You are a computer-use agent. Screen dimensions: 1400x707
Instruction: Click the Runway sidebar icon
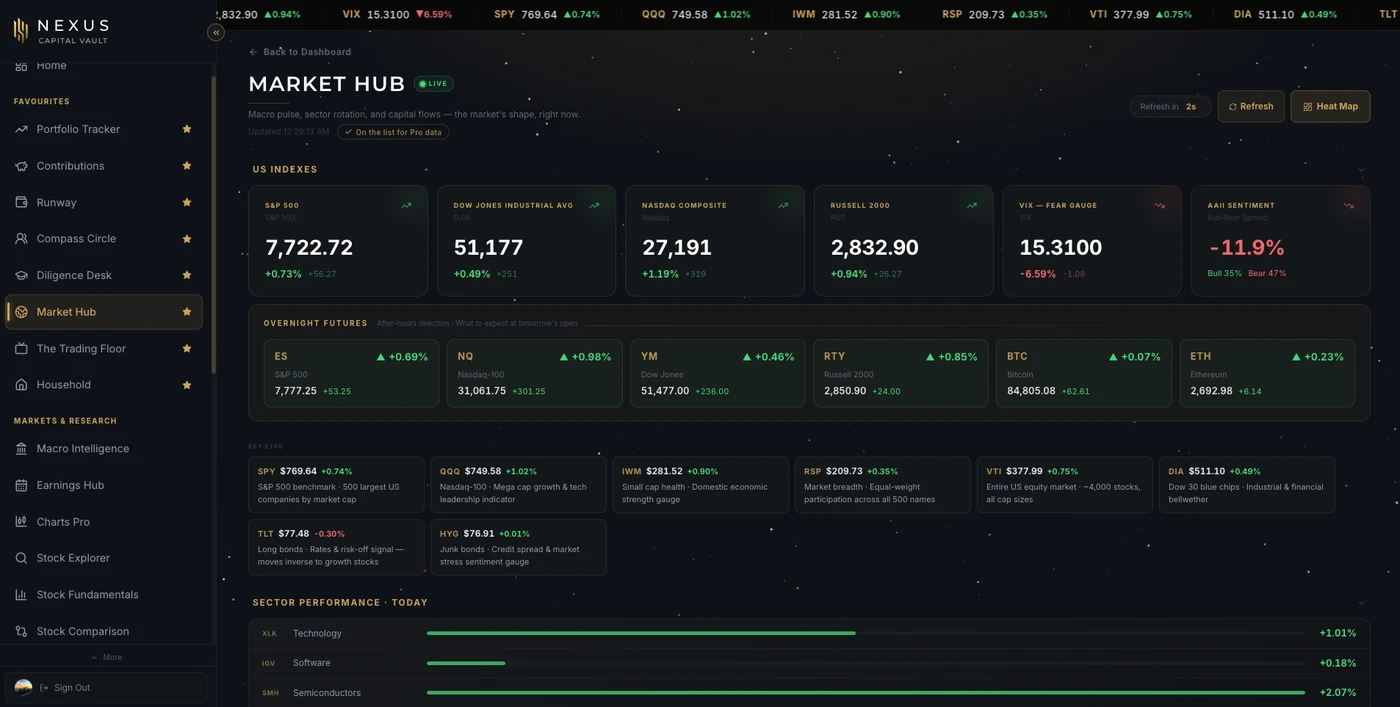[21, 202]
